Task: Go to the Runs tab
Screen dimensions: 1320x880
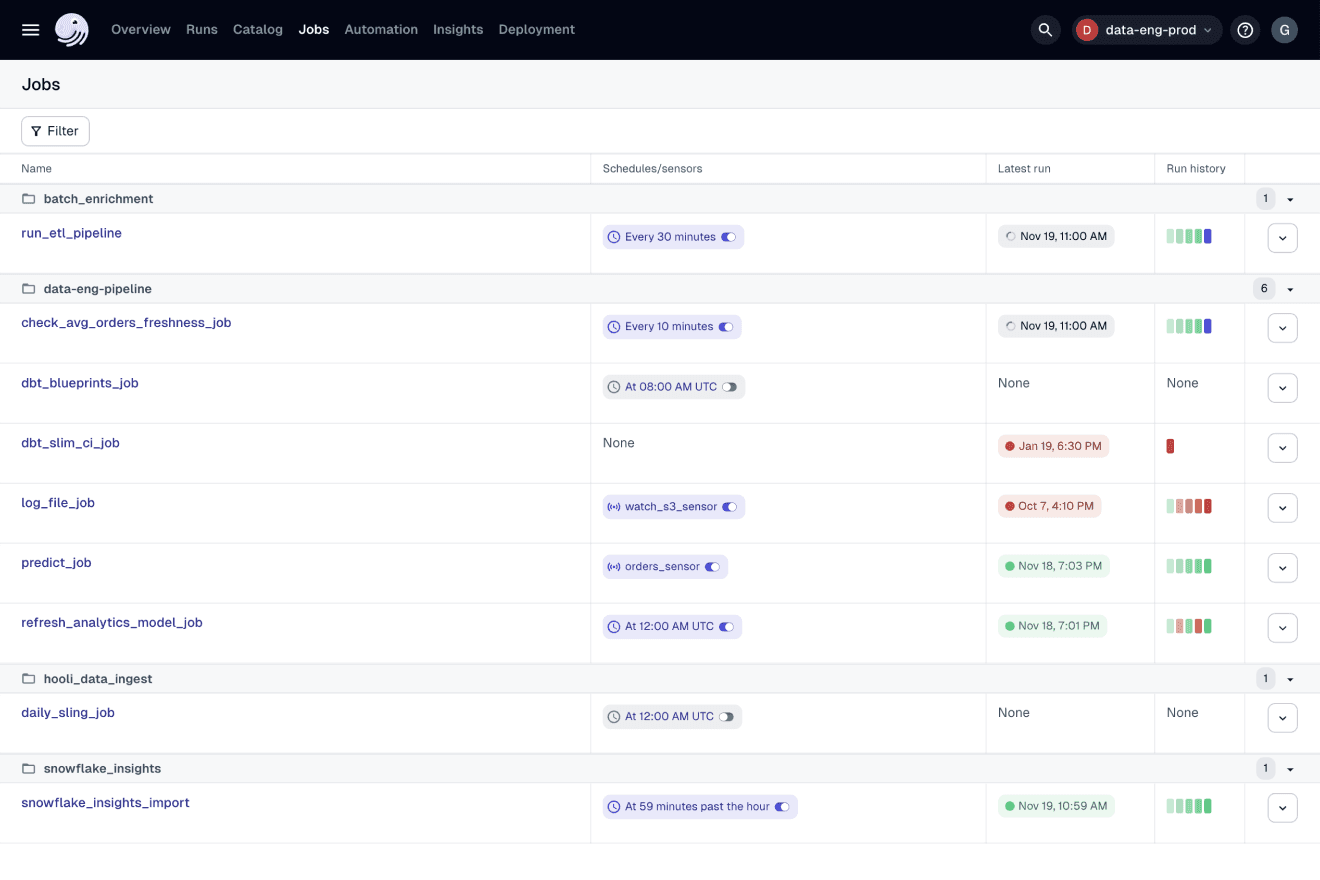Action: 201,30
